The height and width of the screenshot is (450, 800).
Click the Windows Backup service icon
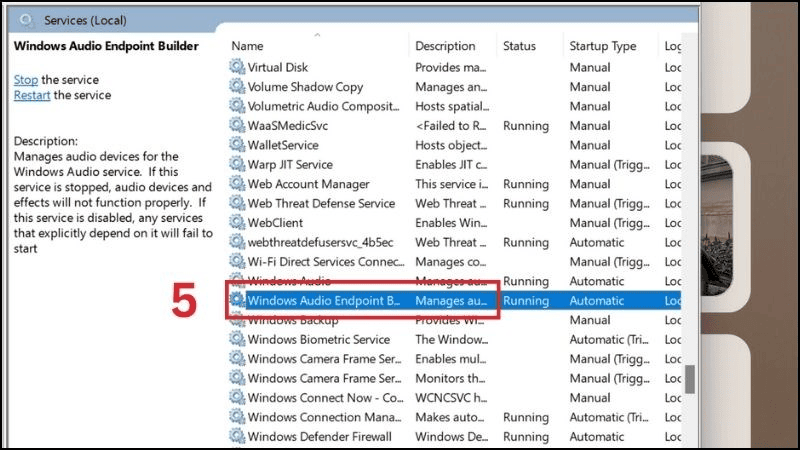[237, 320]
